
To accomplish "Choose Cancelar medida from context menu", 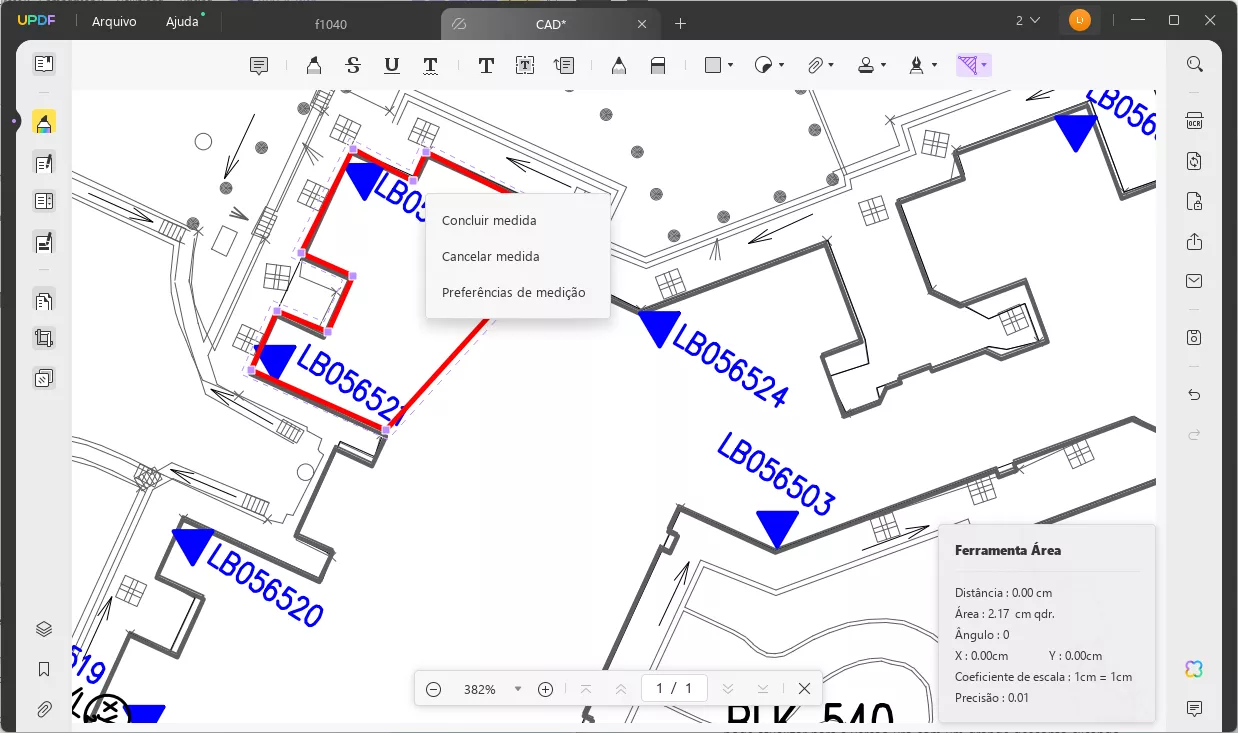I will (491, 257).
